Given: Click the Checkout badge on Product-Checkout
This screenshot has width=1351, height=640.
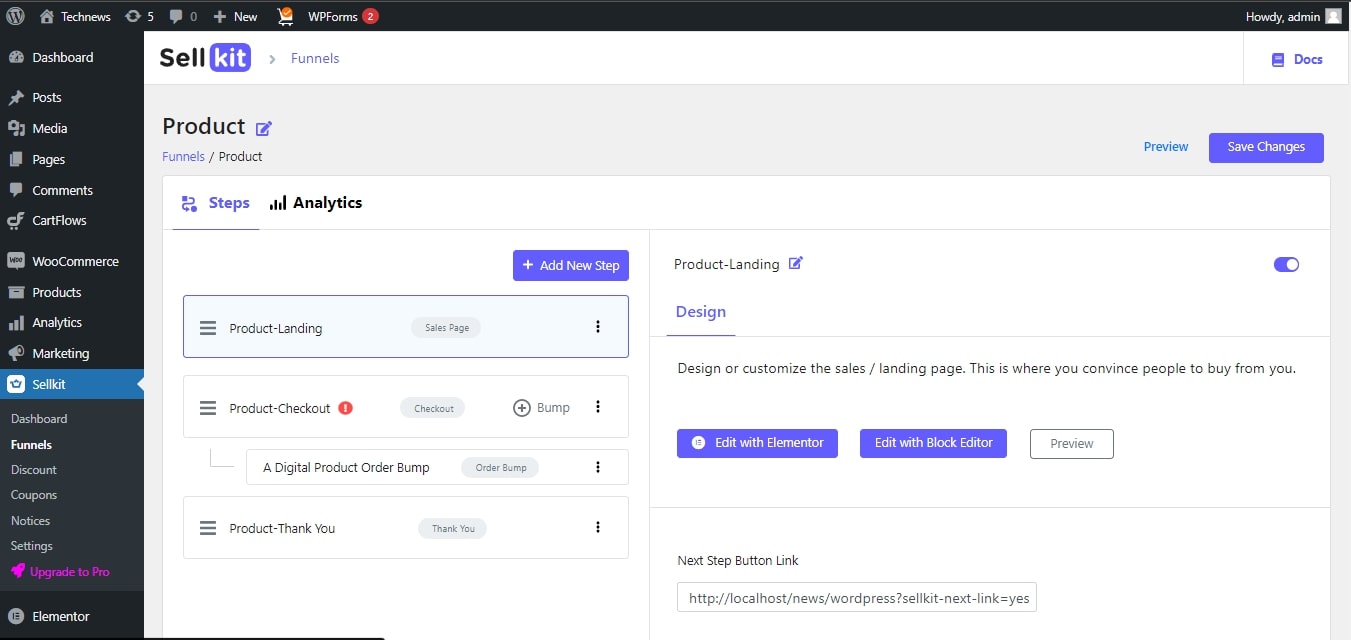Looking at the screenshot, I should 433,408.
